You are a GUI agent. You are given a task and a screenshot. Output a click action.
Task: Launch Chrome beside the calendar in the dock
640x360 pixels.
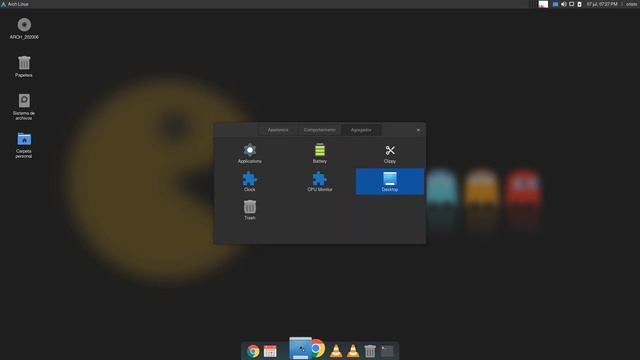(x=253, y=351)
